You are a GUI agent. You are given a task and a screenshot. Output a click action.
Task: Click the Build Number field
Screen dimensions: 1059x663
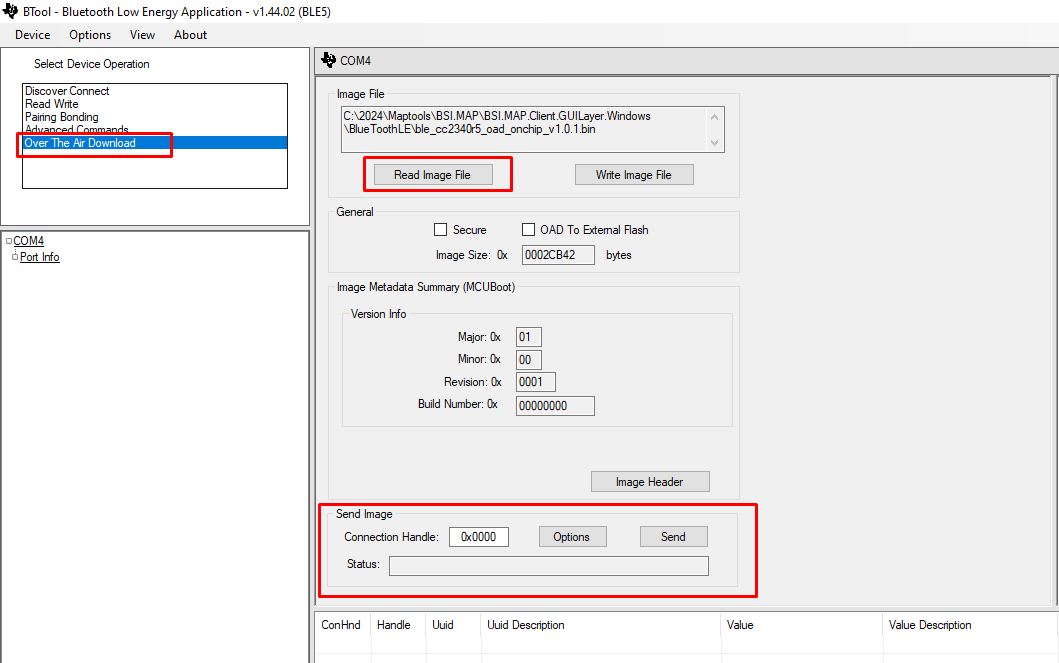(x=555, y=406)
